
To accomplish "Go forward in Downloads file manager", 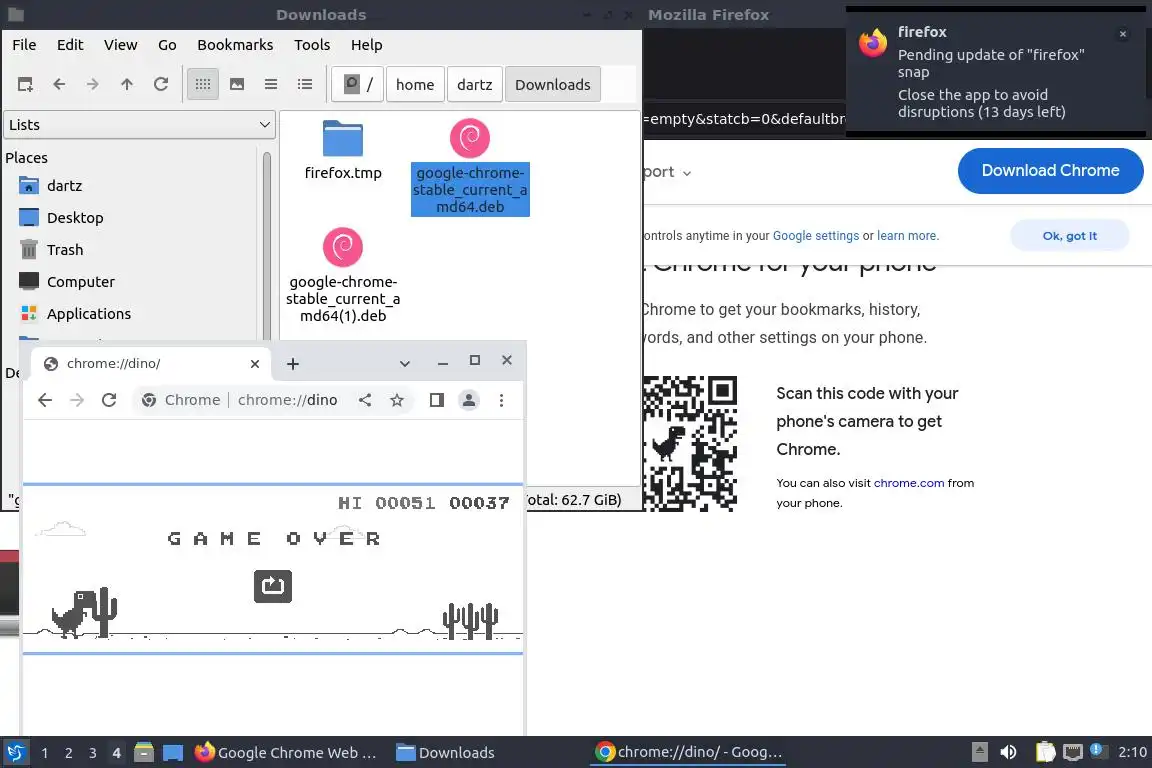I will click(93, 85).
